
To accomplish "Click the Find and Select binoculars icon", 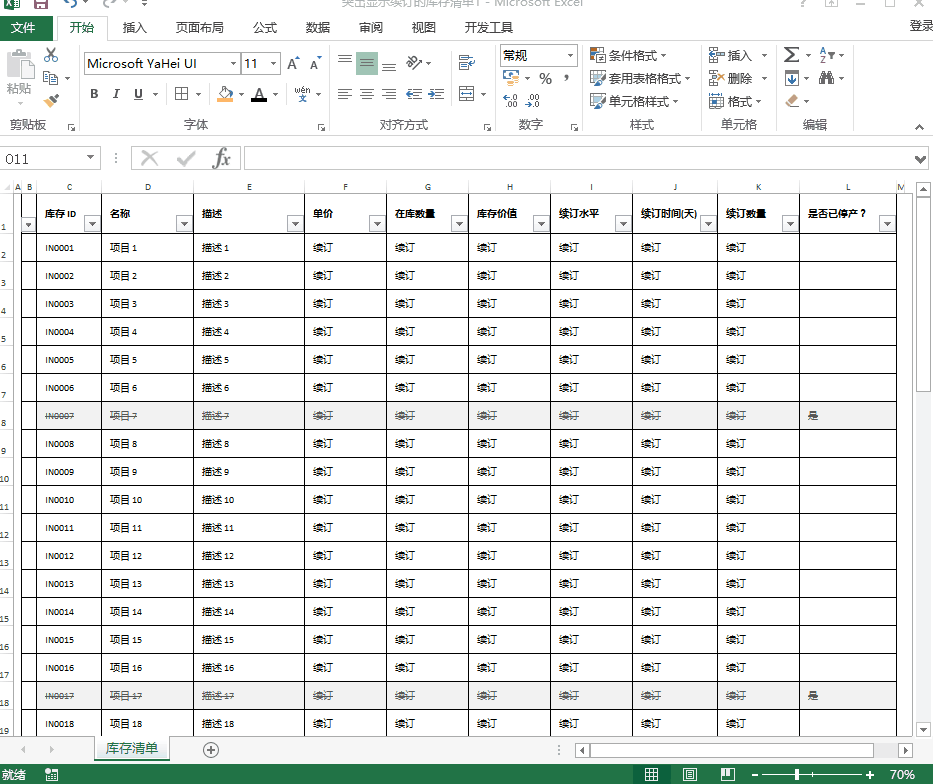I will click(x=826, y=78).
